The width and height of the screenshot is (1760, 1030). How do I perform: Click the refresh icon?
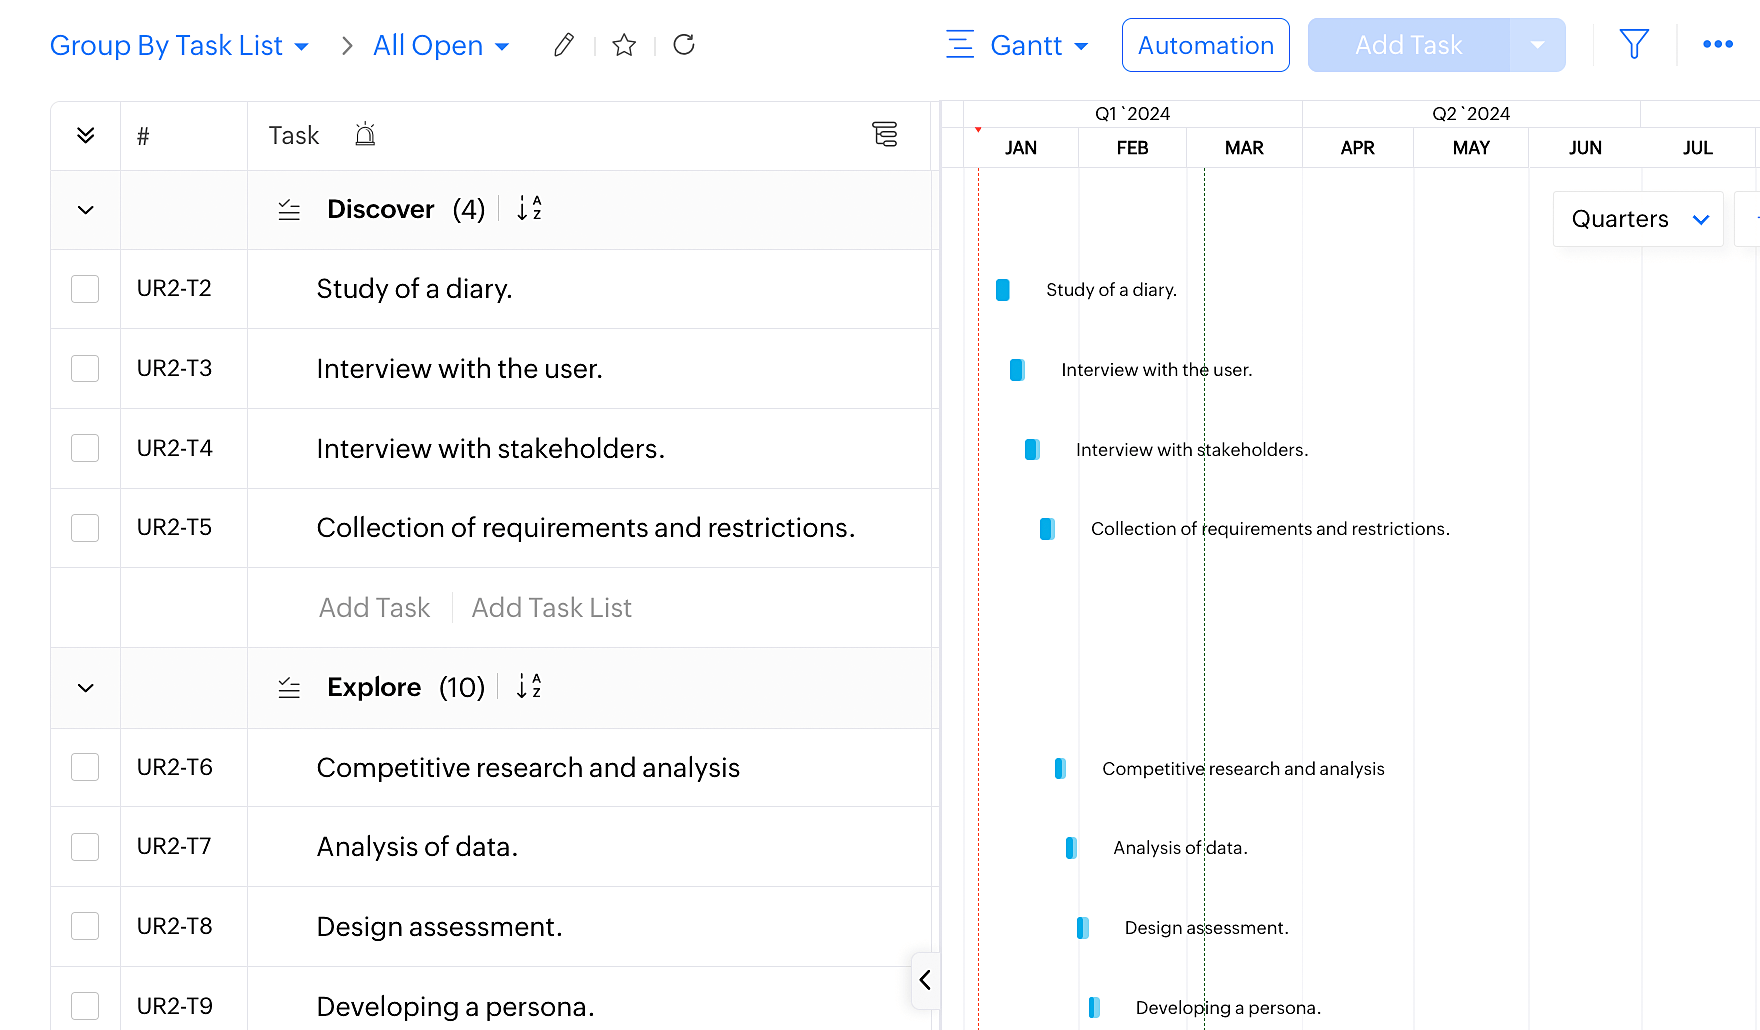(x=684, y=45)
